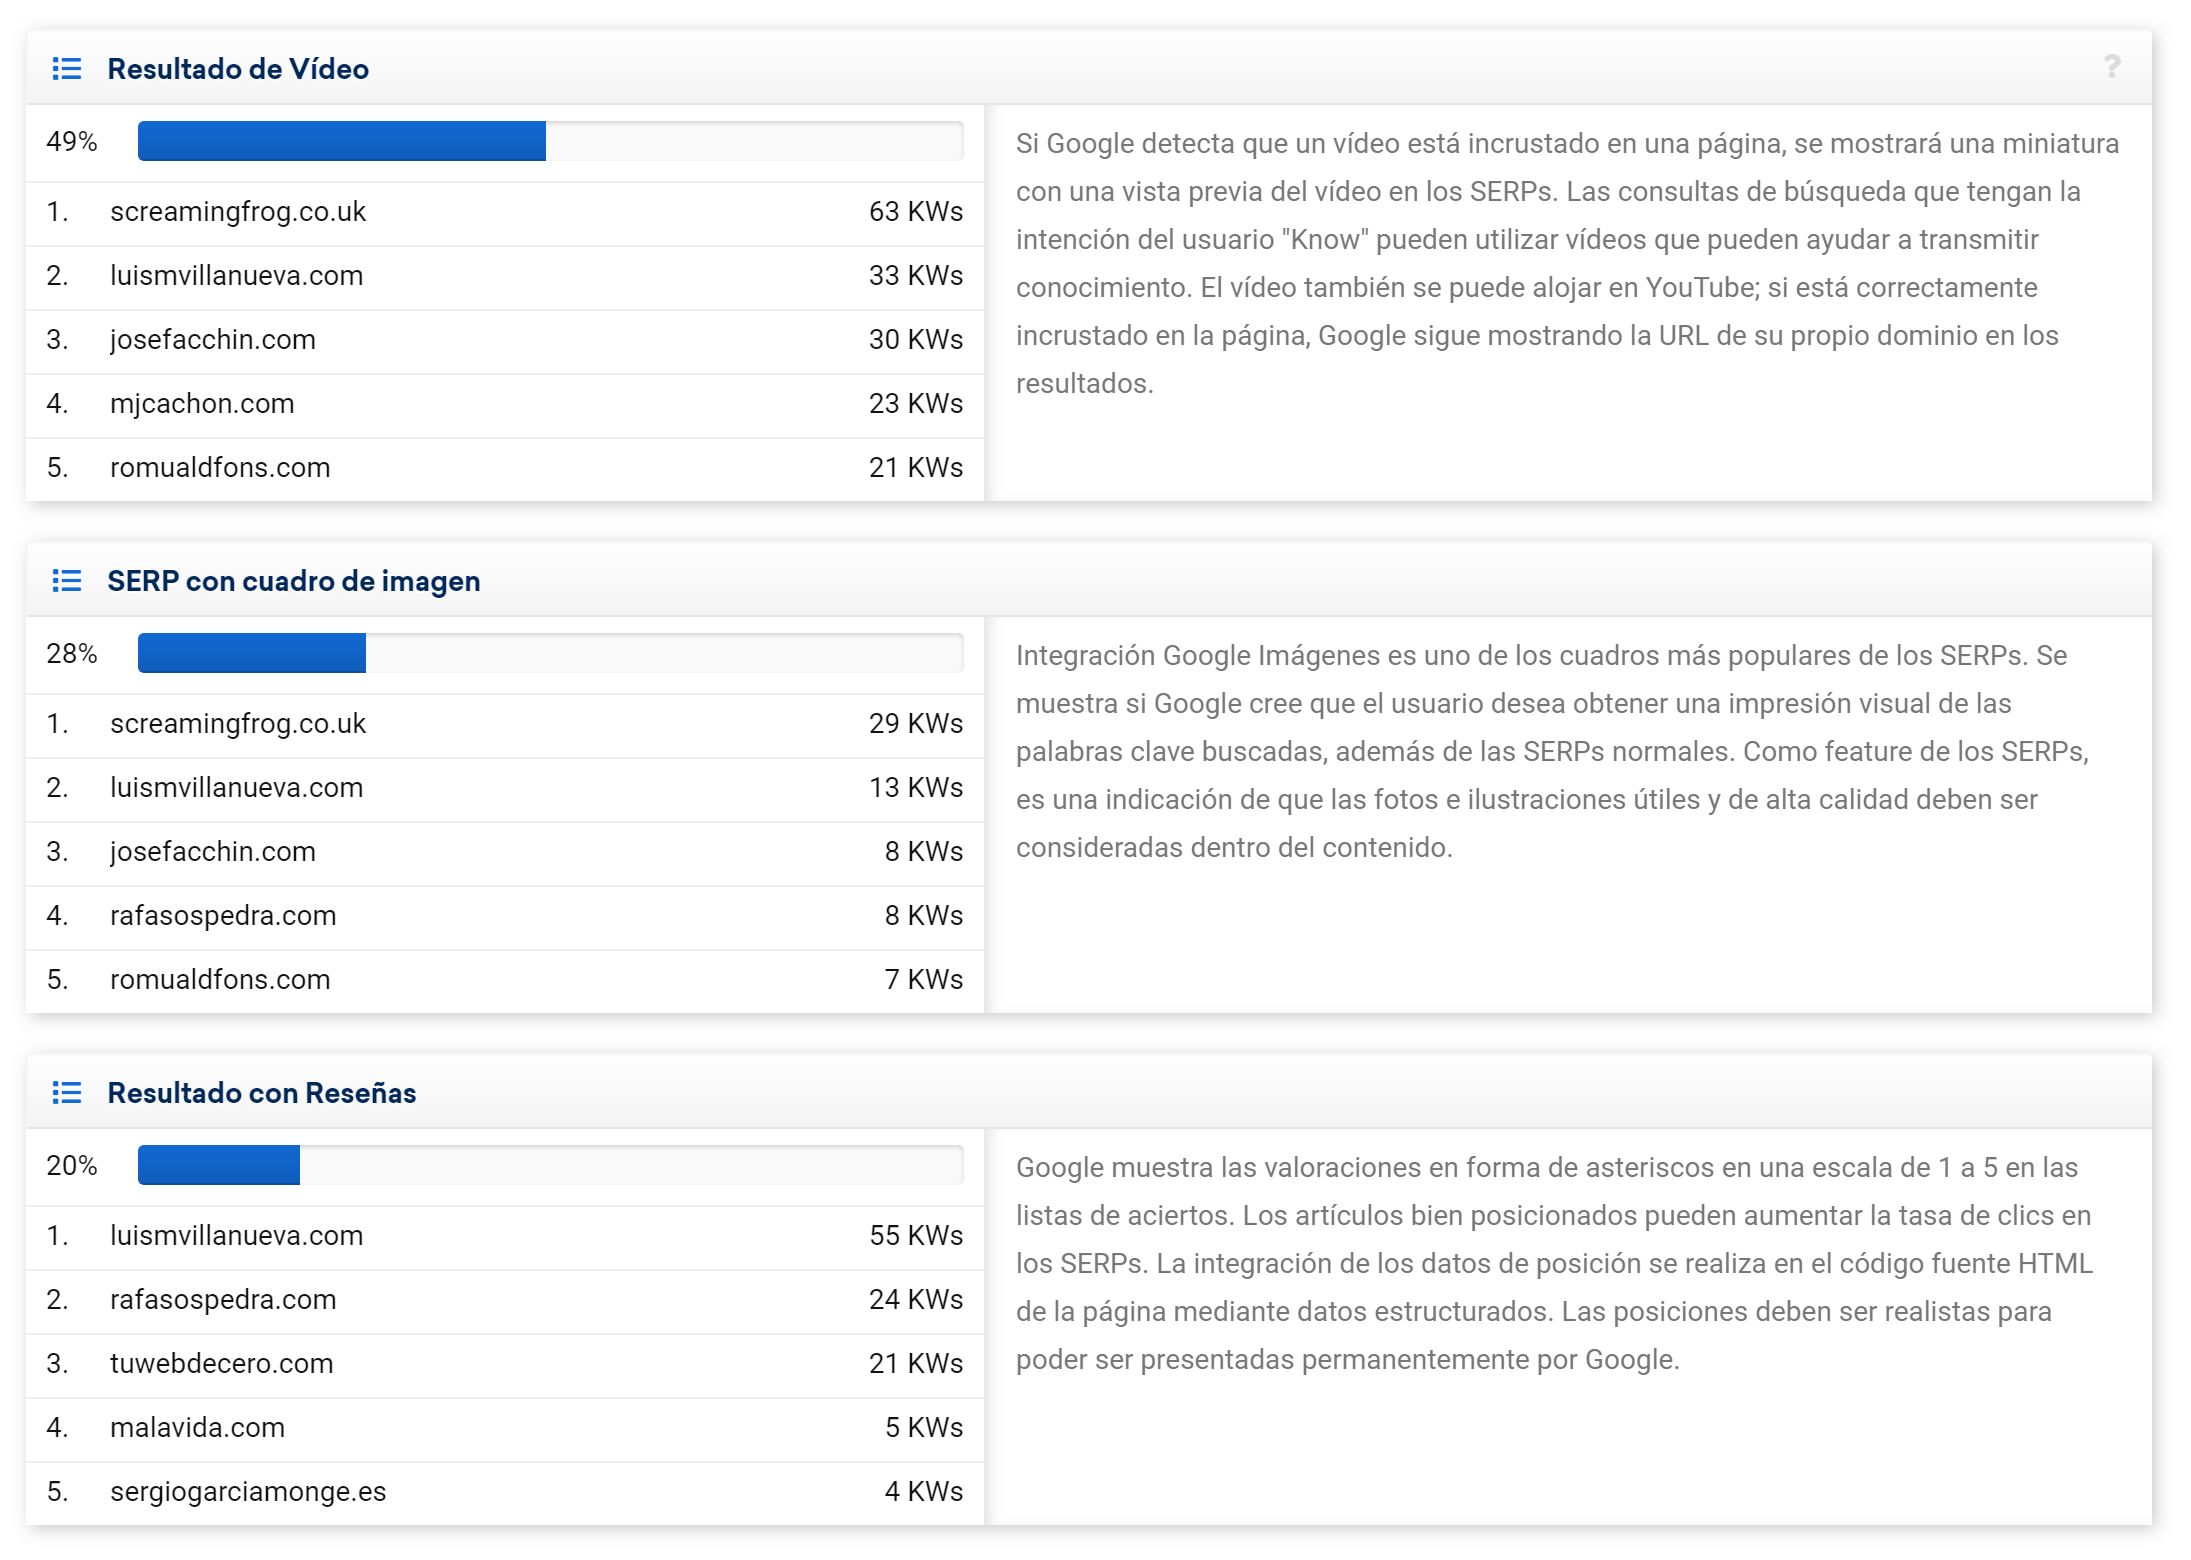Click the list icon beside SERP con cuadro de imagen
Screen dimensions: 2191x1560
coord(67,581)
